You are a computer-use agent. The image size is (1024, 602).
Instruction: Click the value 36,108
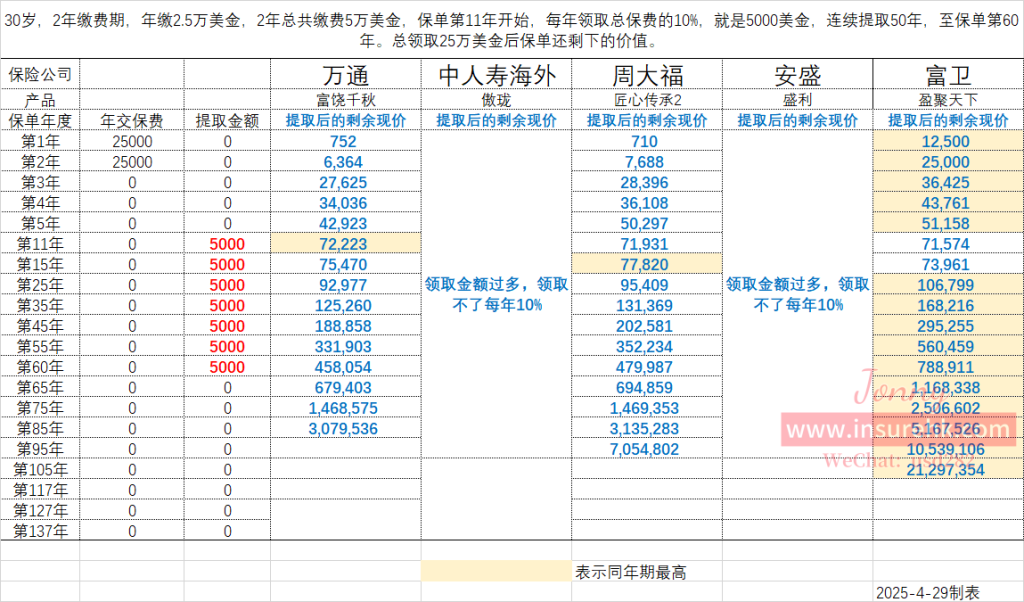point(644,203)
